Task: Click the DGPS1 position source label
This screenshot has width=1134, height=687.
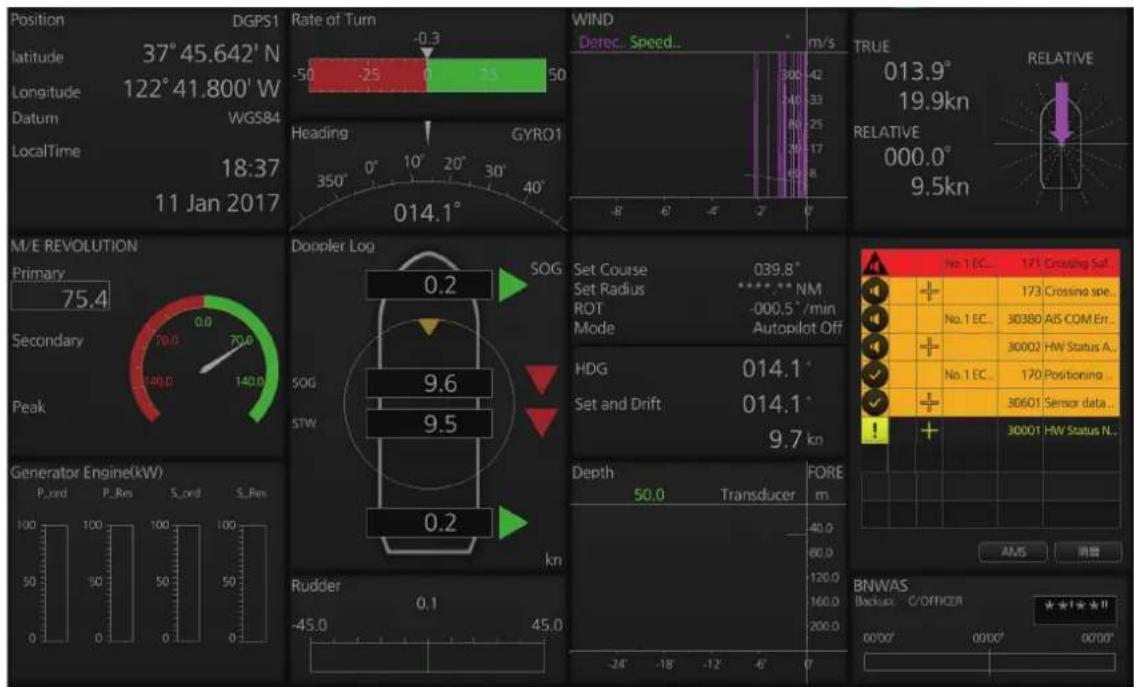Action: (x=255, y=22)
